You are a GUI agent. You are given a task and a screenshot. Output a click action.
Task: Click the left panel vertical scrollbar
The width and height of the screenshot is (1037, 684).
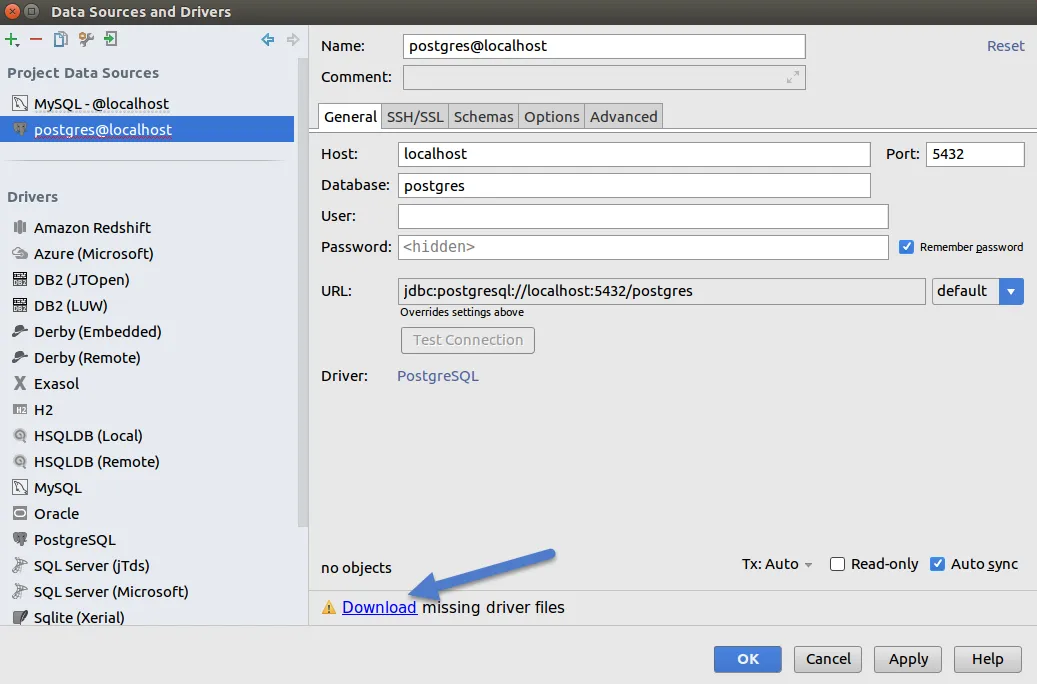[303, 291]
